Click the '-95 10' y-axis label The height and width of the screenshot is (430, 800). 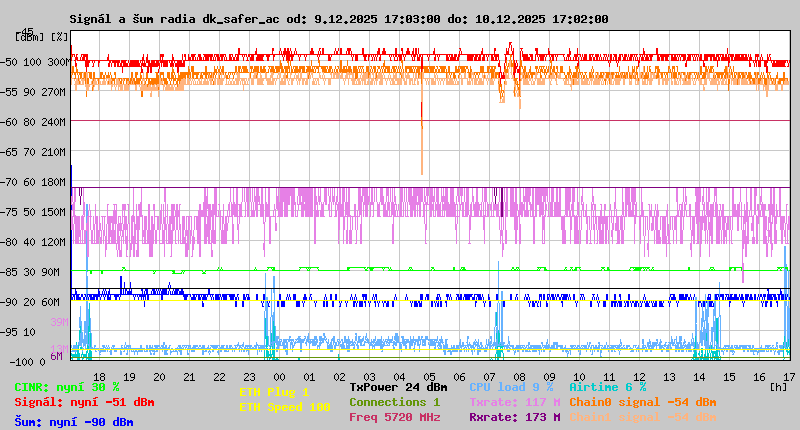pos(18,332)
